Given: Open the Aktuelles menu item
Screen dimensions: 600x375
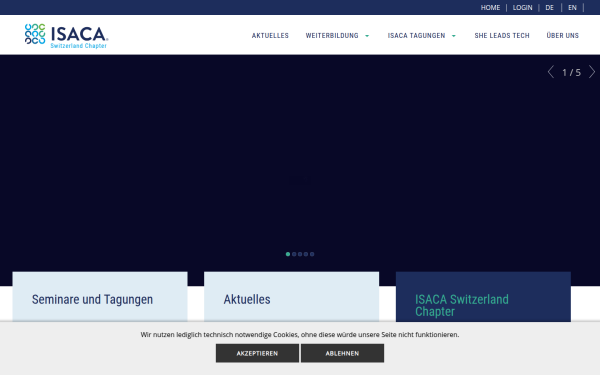Looking at the screenshot, I should coord(270,36).
